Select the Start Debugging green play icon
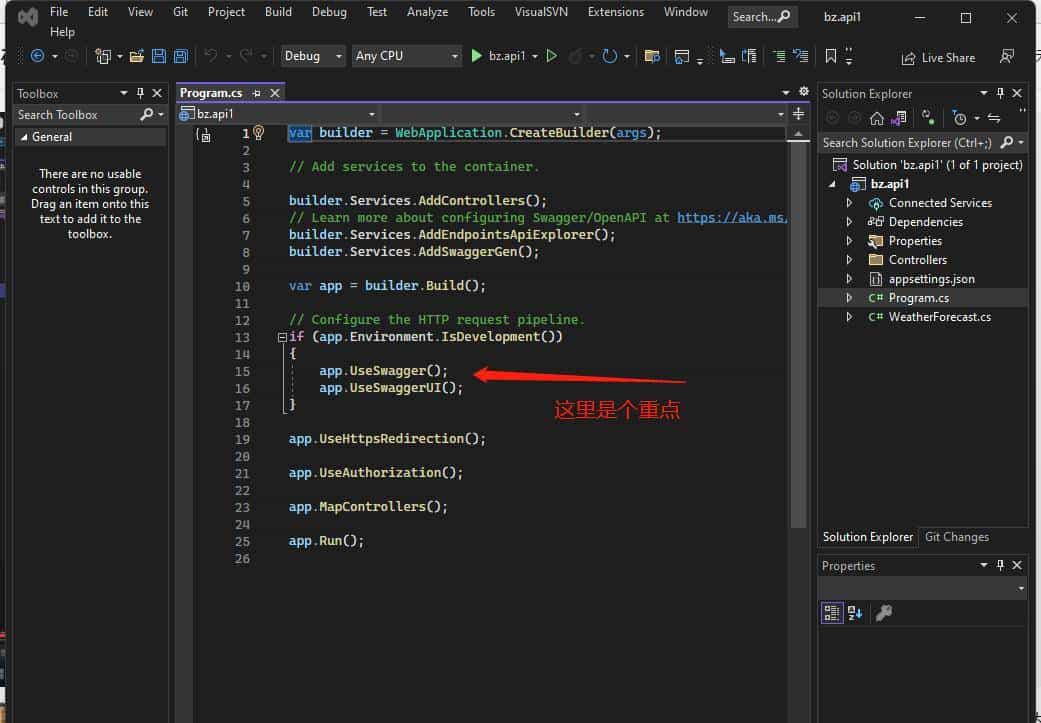The height and width of the screenshot is (723, 1041). [477, 56]
